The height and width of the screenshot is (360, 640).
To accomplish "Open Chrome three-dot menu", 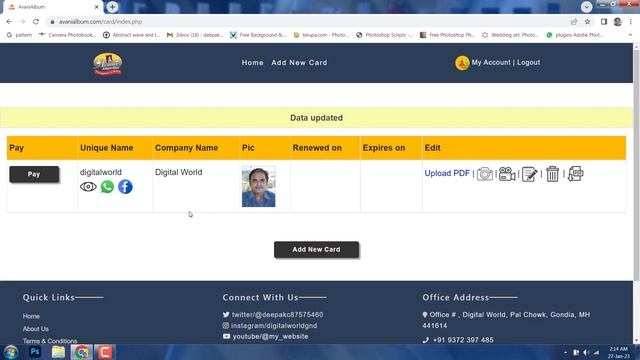I will tap(631, 22).
